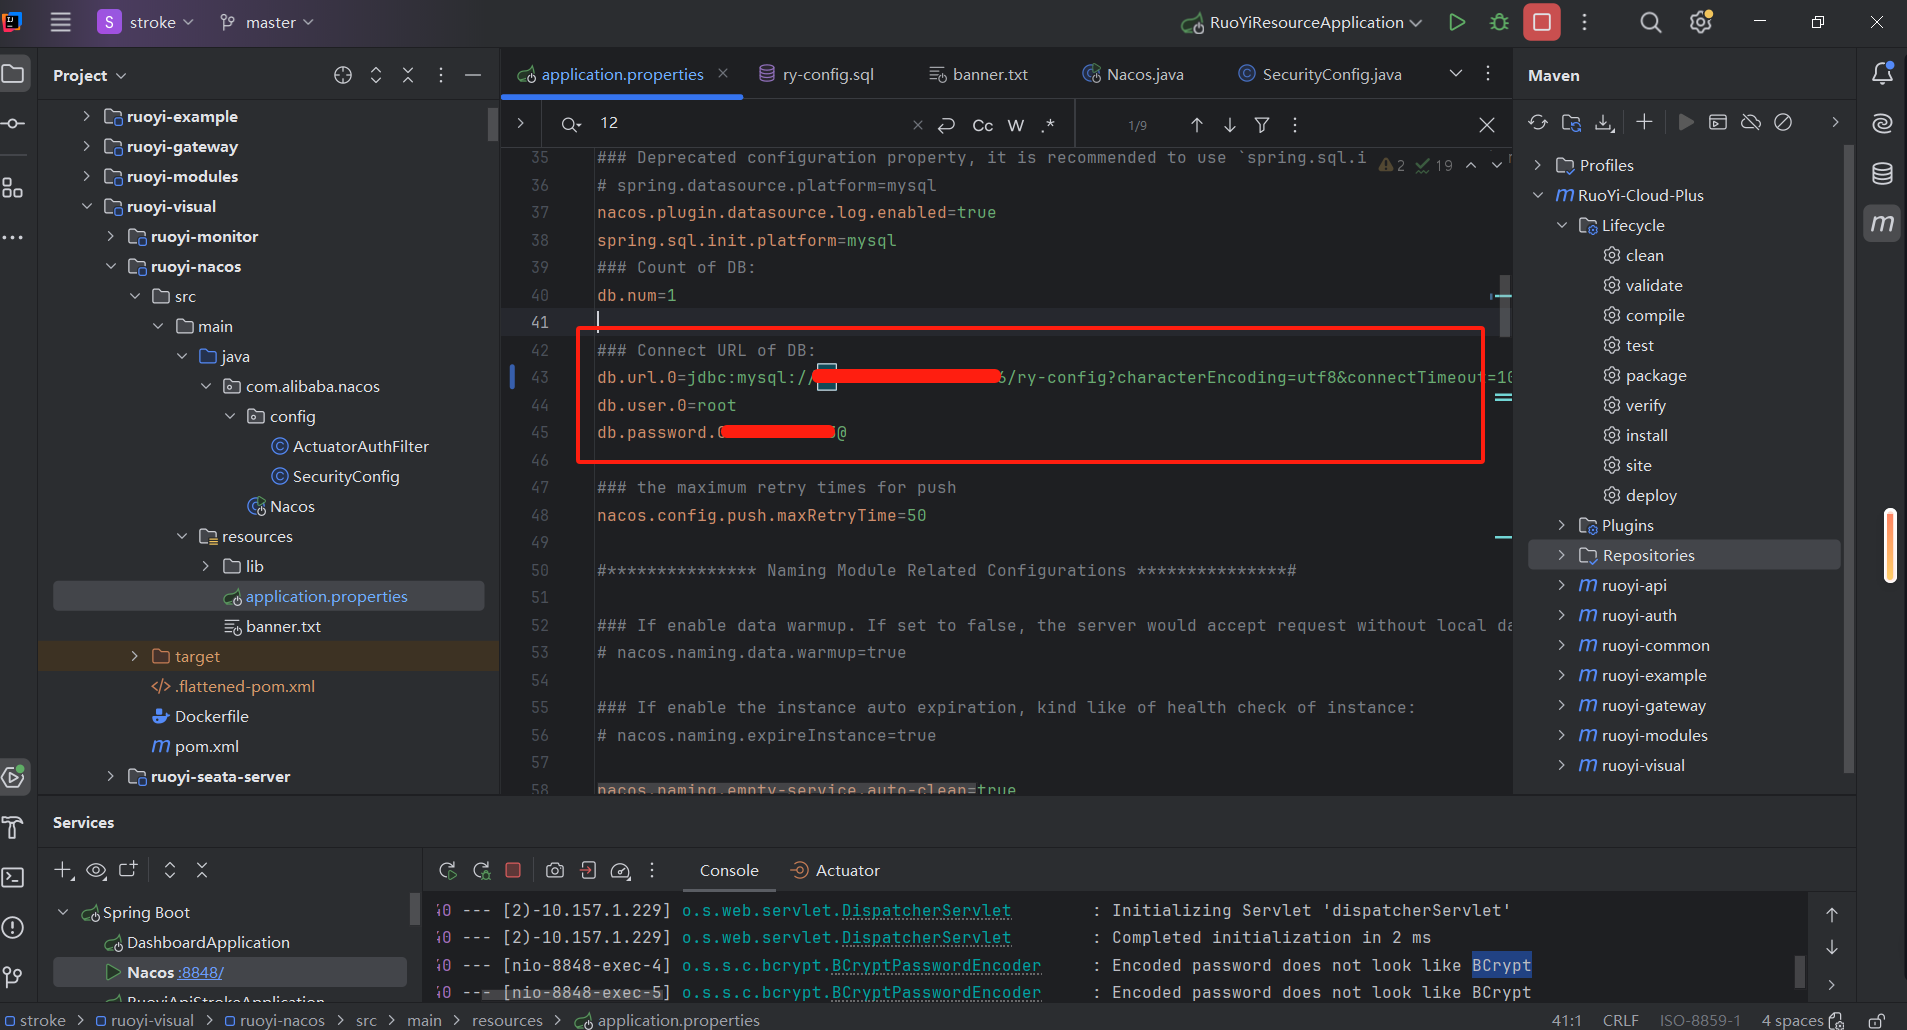This screenshot has width=1907, height=1030.
Task: Open the Services tool window icon
Action: (x=14, y=777)
